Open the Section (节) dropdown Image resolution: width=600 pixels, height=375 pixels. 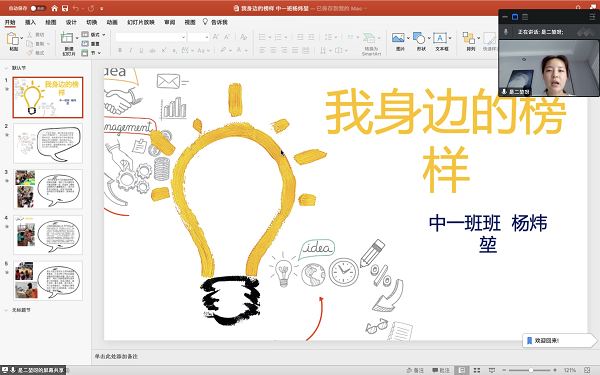tap(91, 53)
